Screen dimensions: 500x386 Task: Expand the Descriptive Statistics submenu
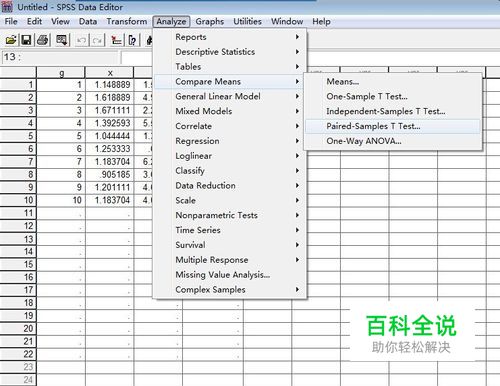pyautogui.click(x=230, y=52)
